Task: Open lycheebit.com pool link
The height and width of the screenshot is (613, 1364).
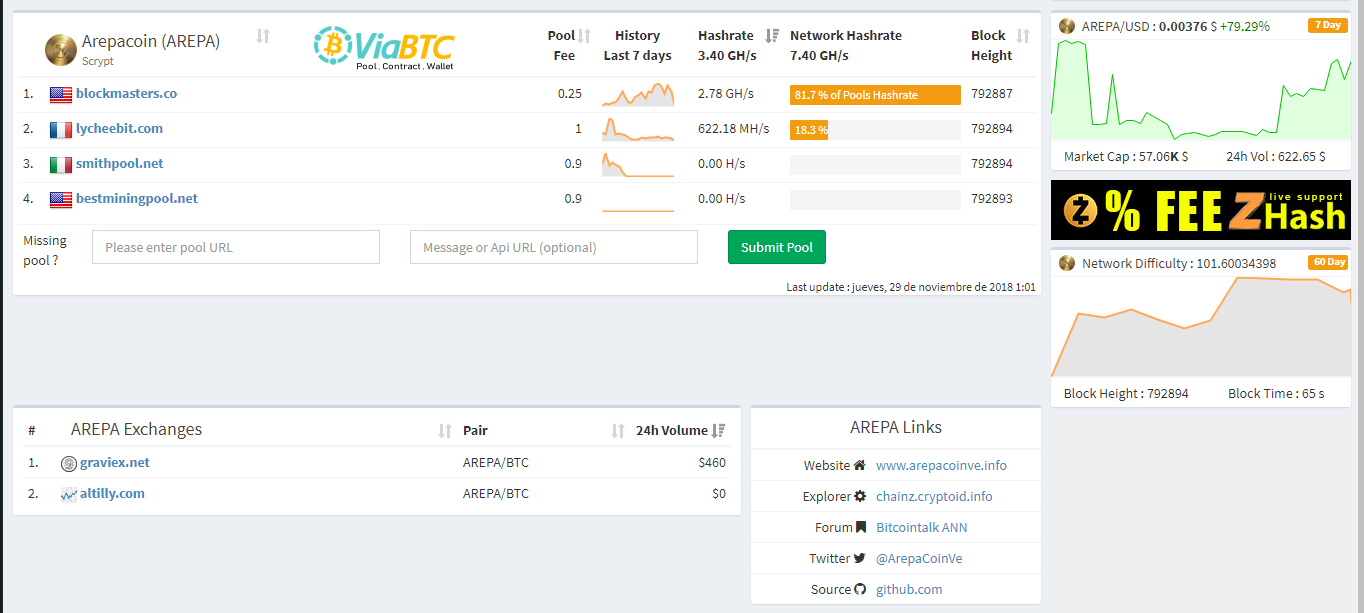Action: [119, 128]
